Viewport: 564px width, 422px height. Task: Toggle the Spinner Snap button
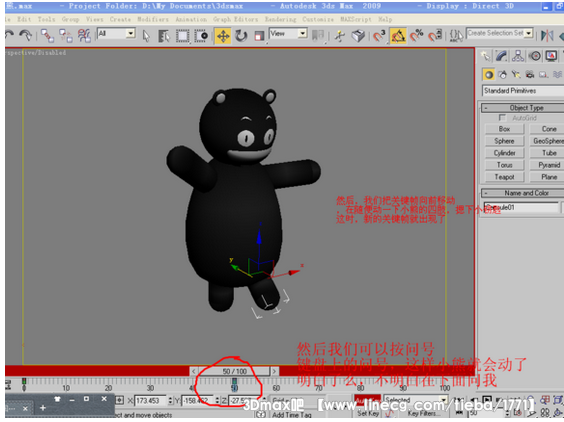[435, 36]
